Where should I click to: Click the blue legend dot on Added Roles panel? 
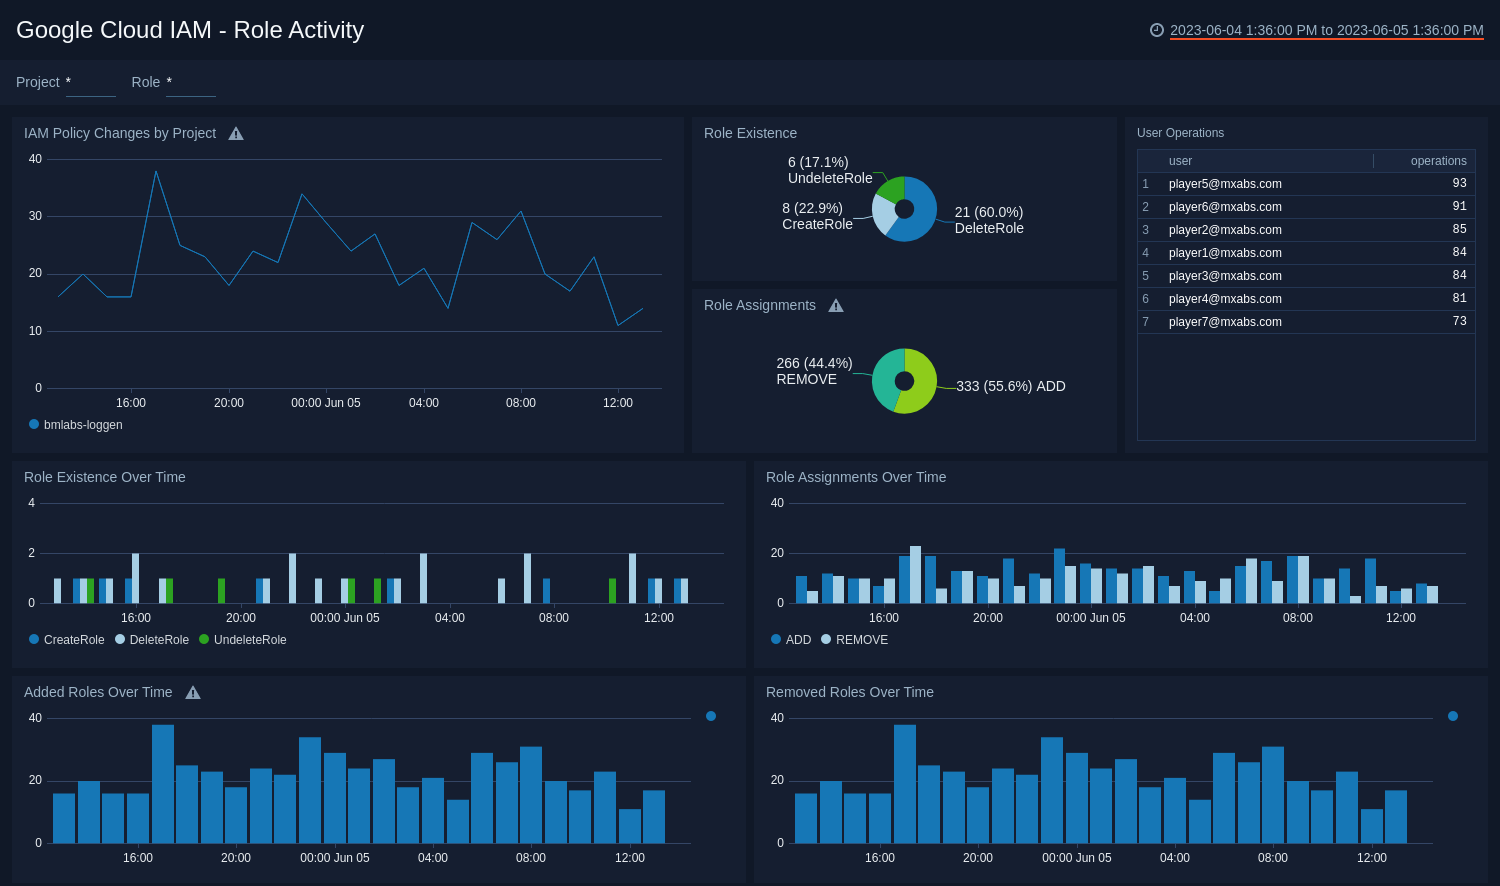coord(711,716)
